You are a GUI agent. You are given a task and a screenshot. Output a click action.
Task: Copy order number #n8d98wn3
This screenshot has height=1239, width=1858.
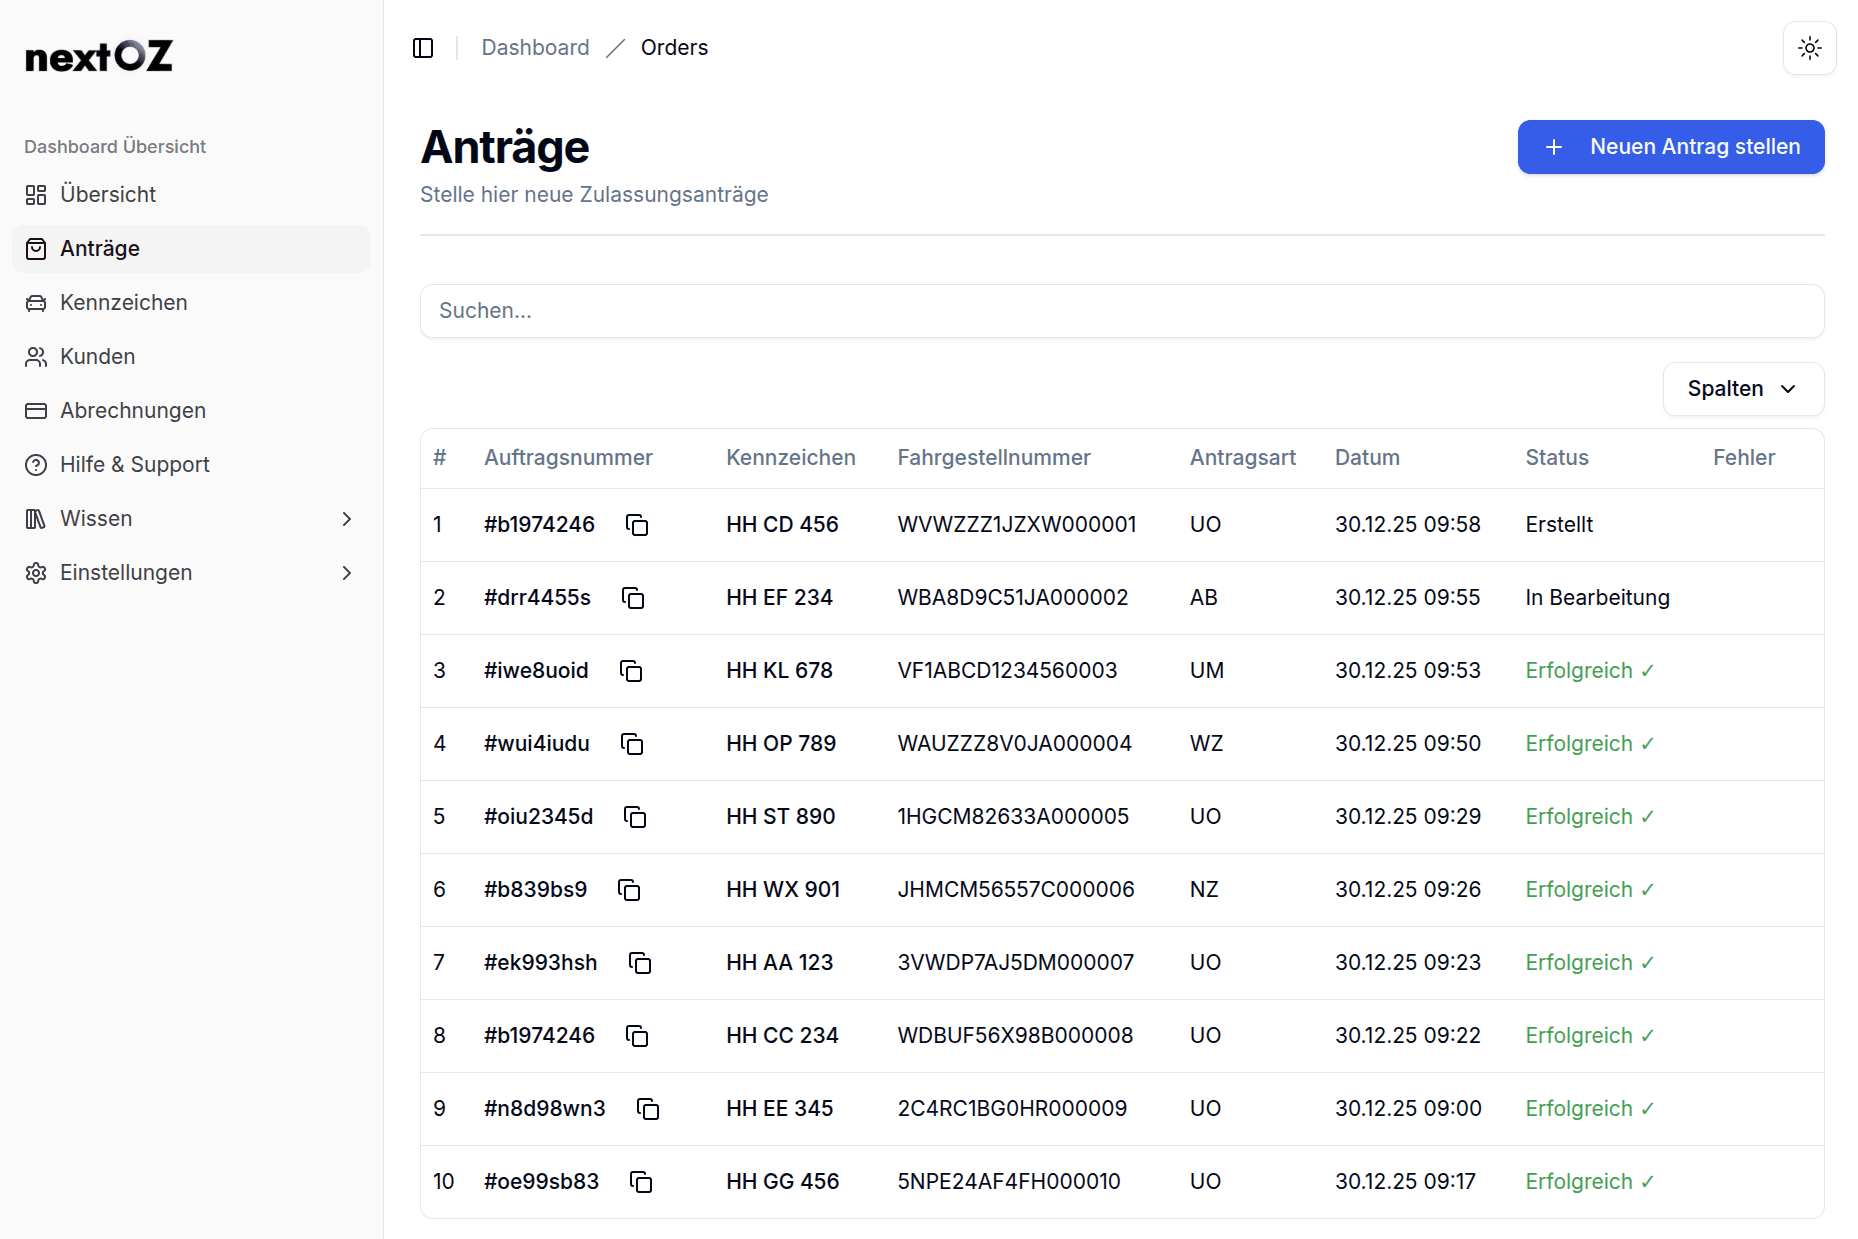coord(648,1109)
